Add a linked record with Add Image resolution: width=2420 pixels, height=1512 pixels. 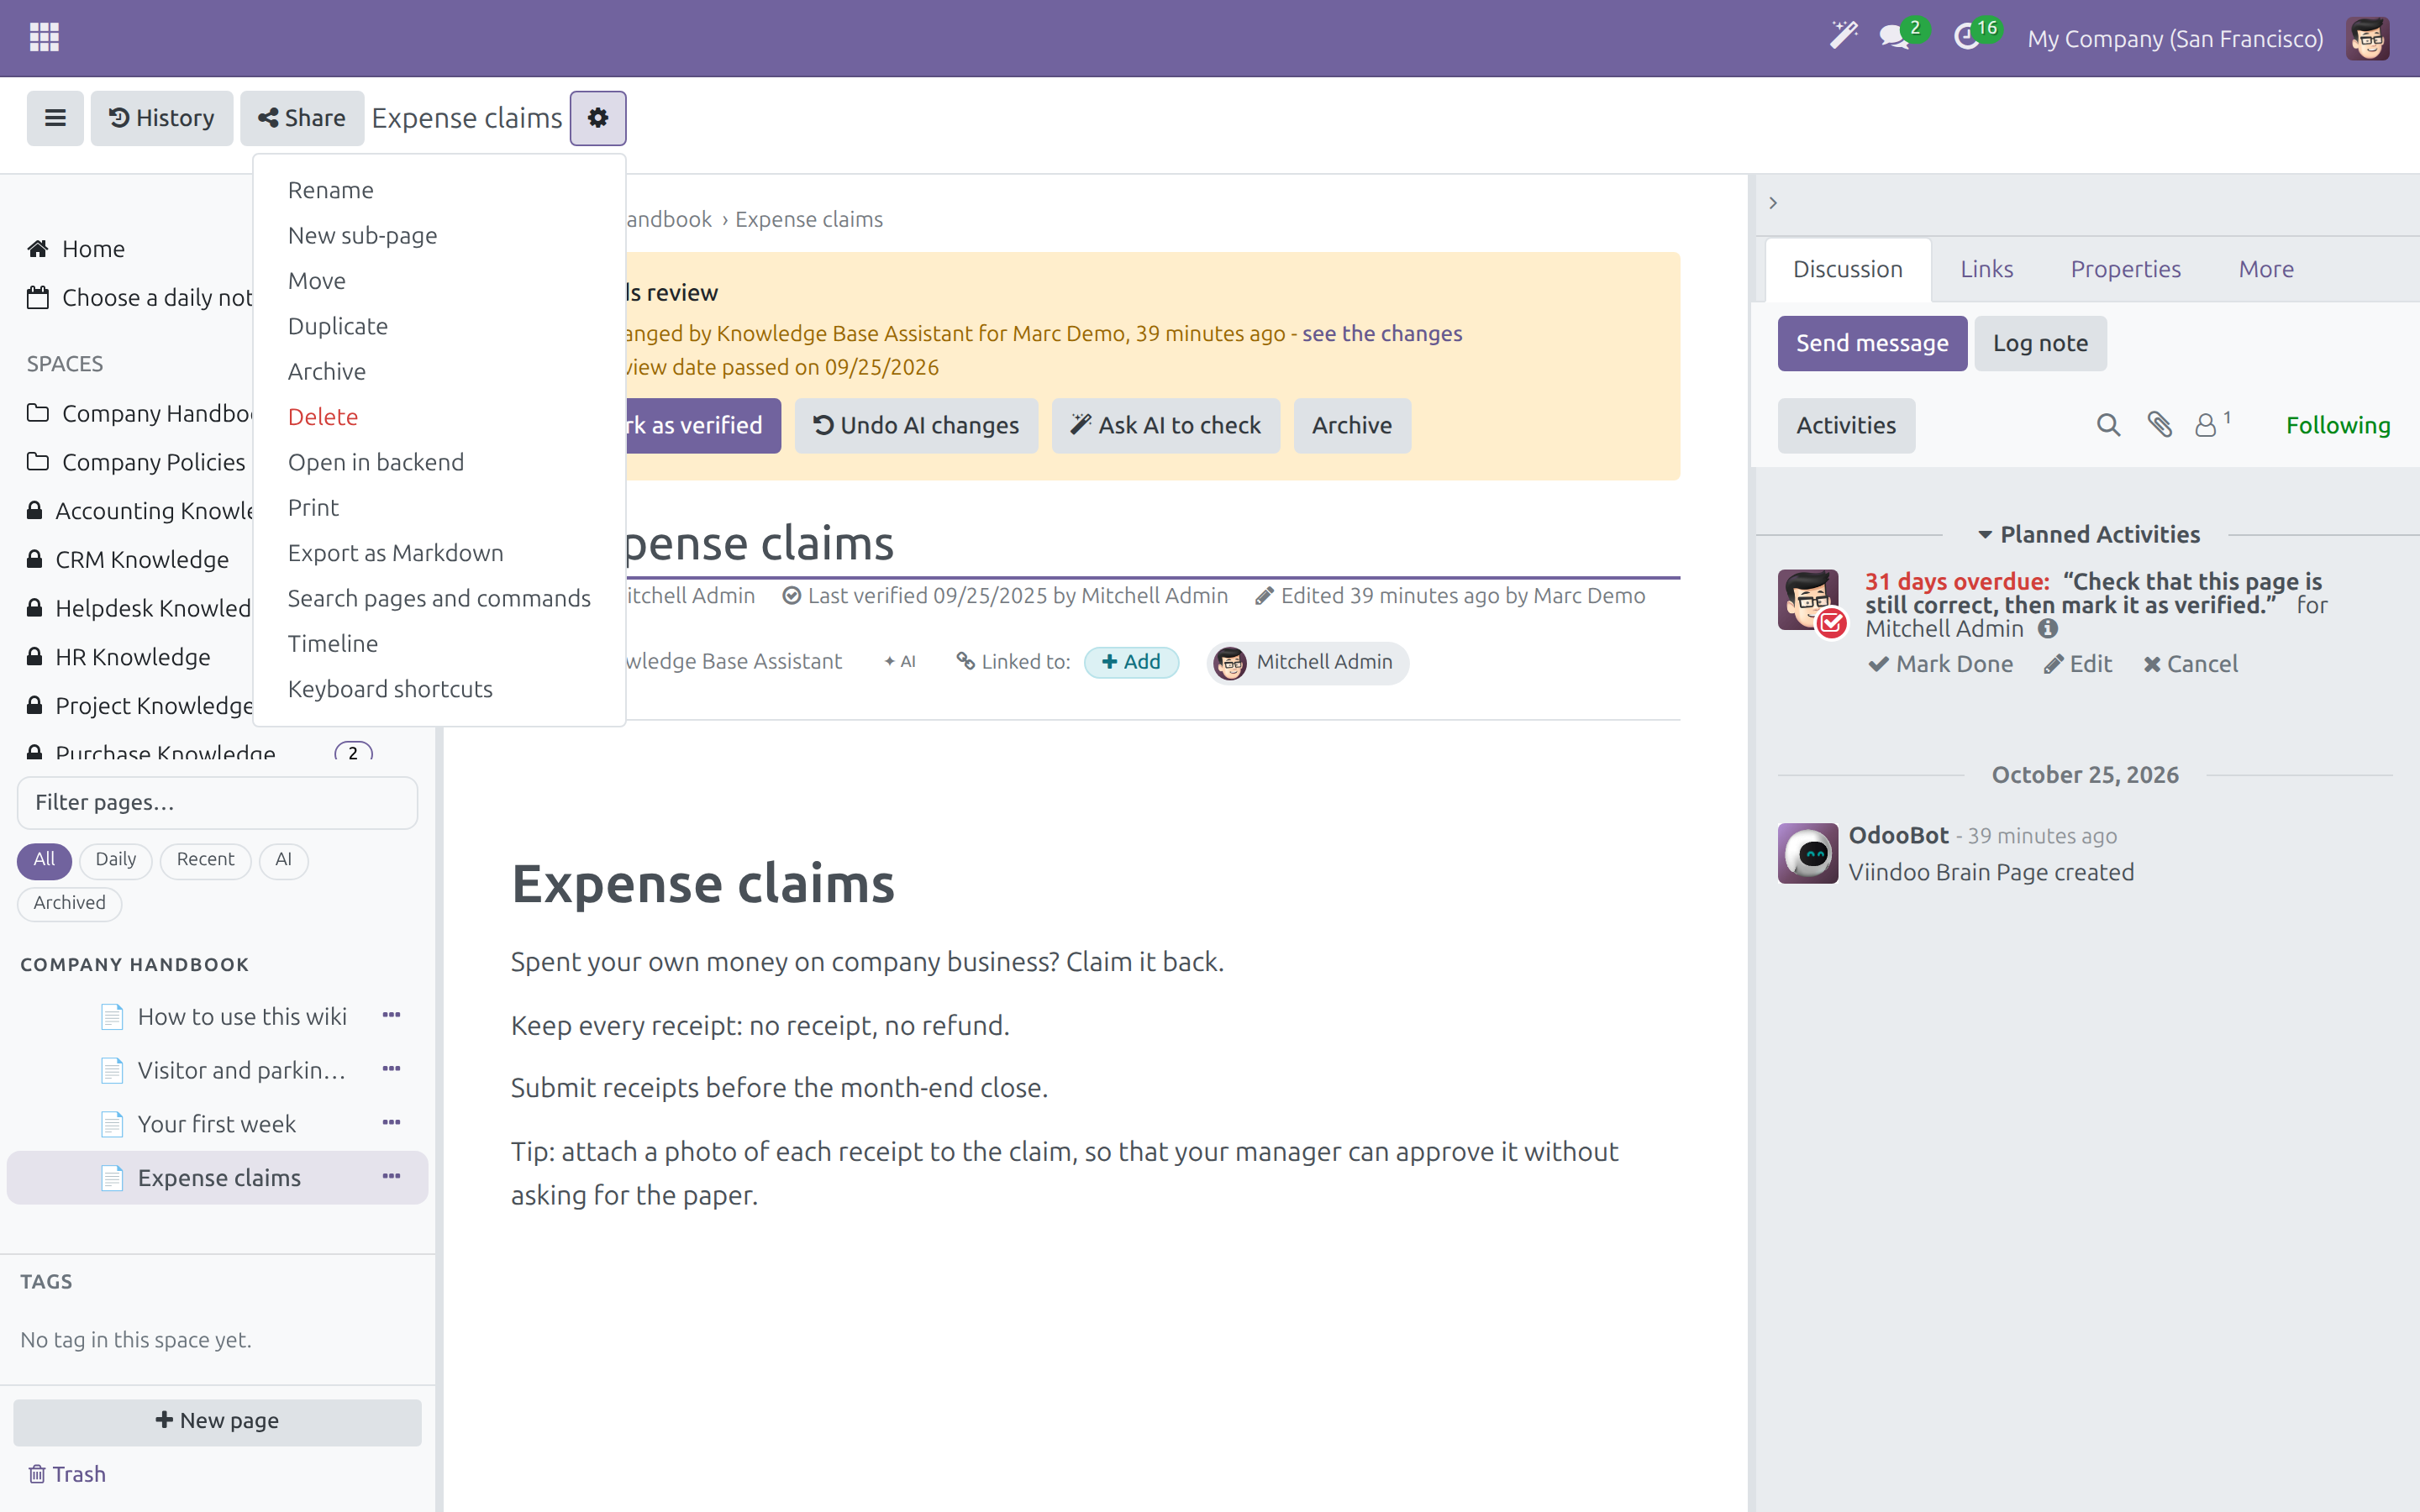tap(1131, 662)
